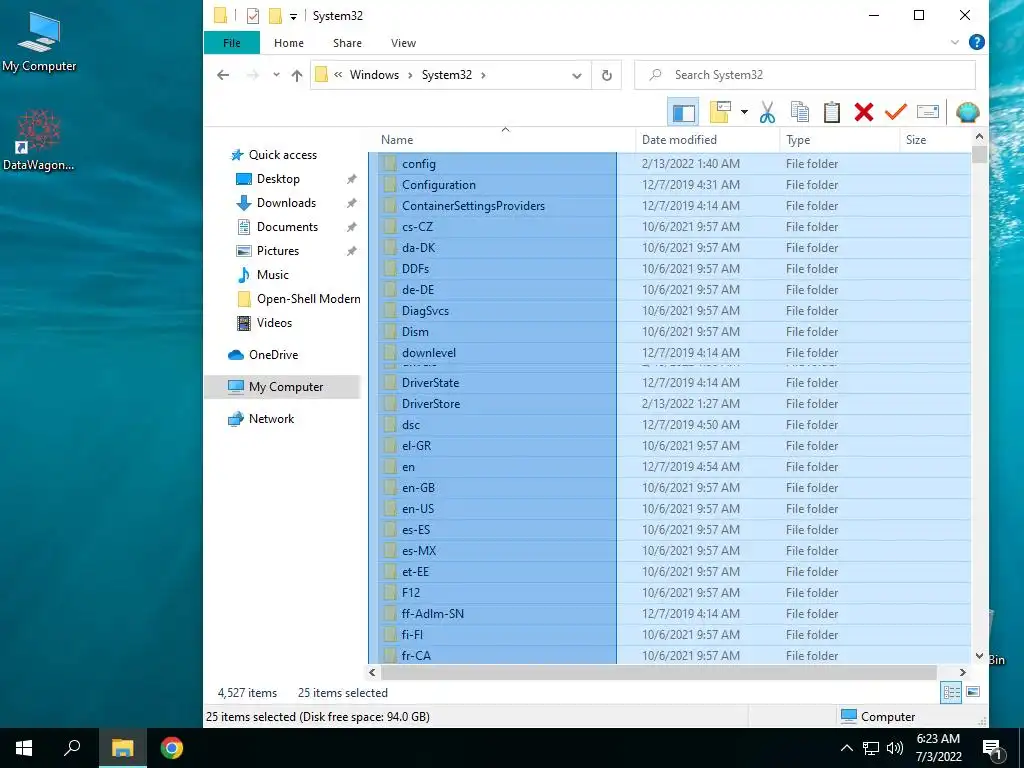Expand the ribbon with the chevron

pyautogui.click(x=954, y=42)
